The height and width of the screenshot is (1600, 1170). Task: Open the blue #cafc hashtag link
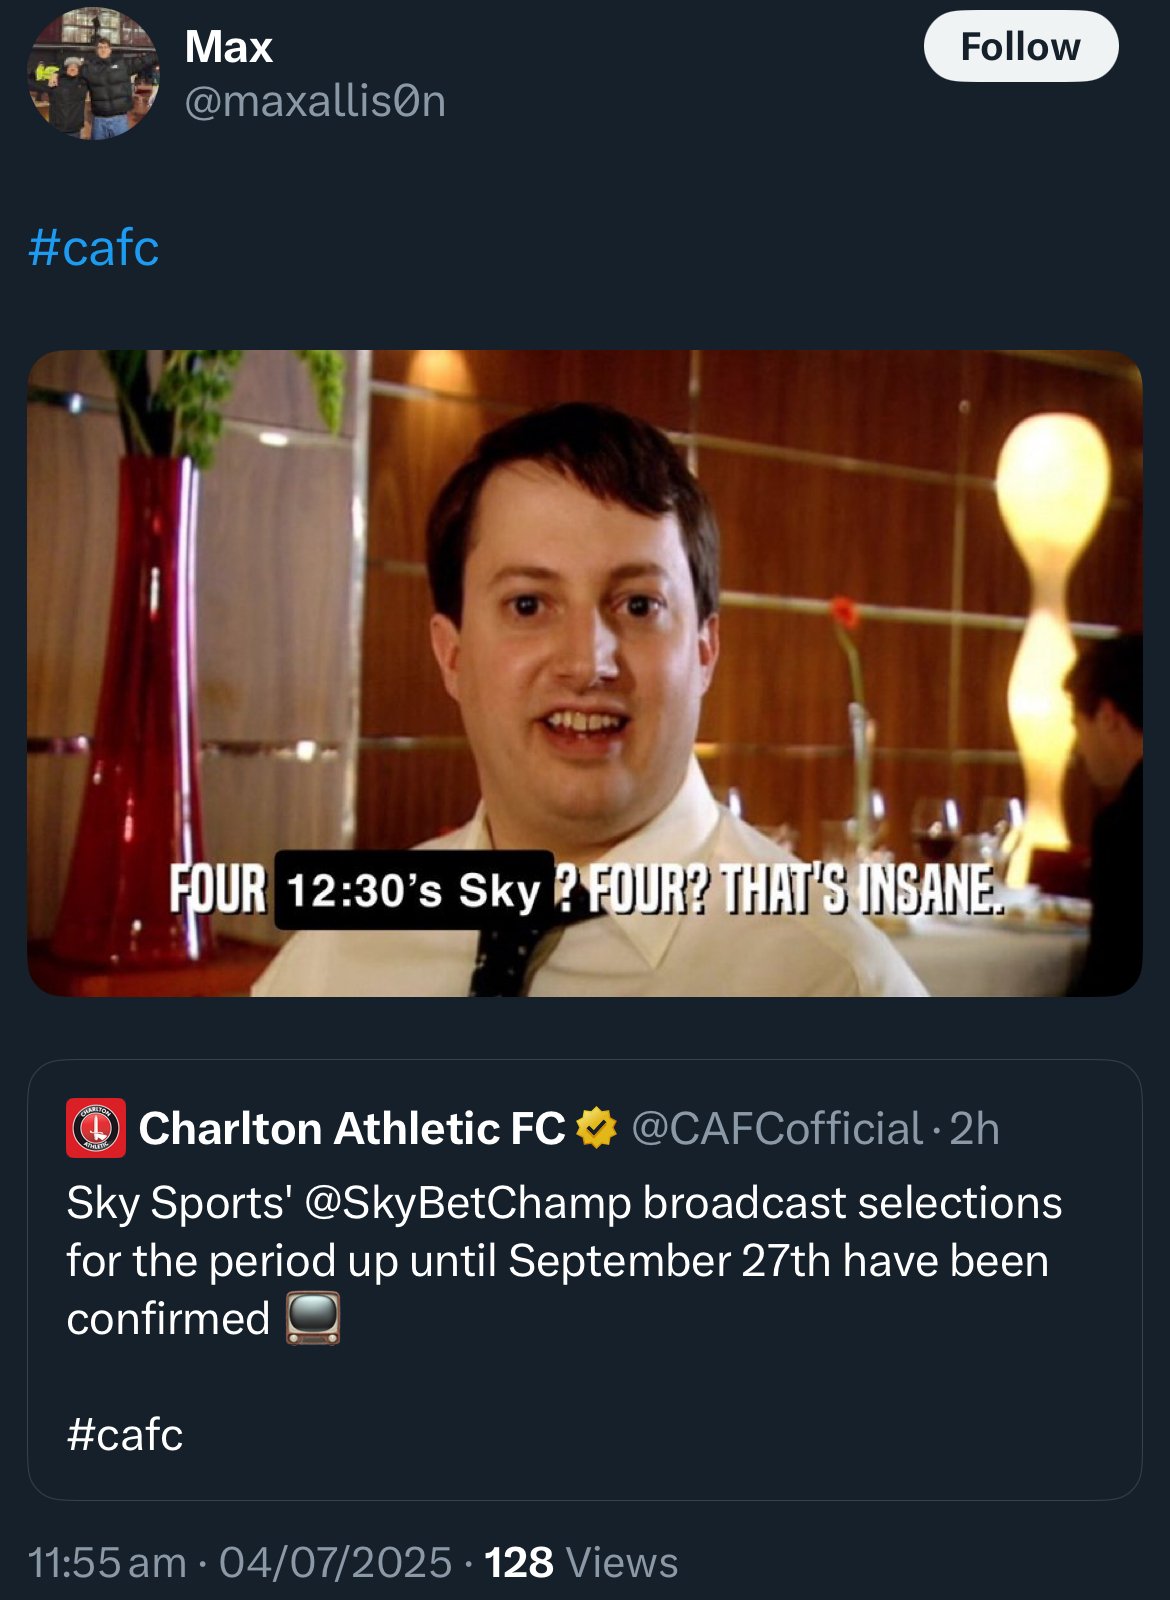pos(94,248)
